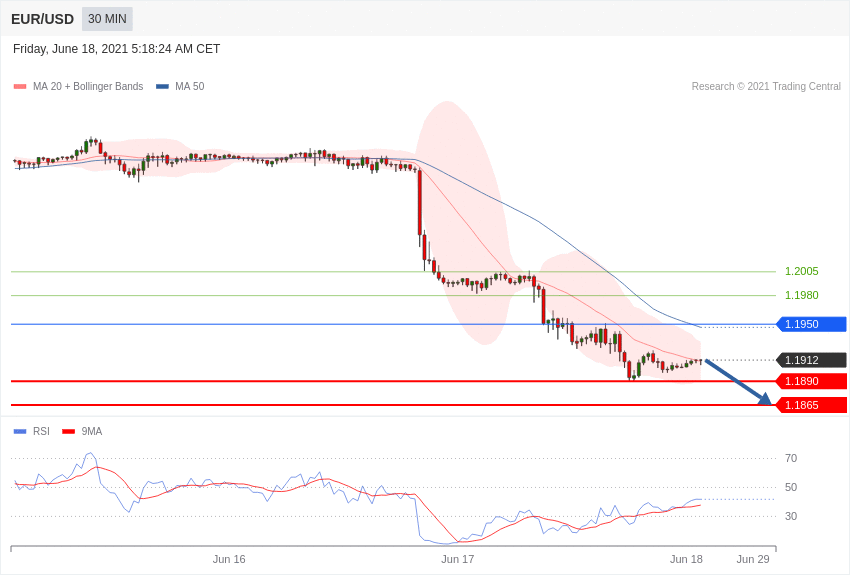Select the blue 1.1950 pivot price tag

(x=811, y=324)
